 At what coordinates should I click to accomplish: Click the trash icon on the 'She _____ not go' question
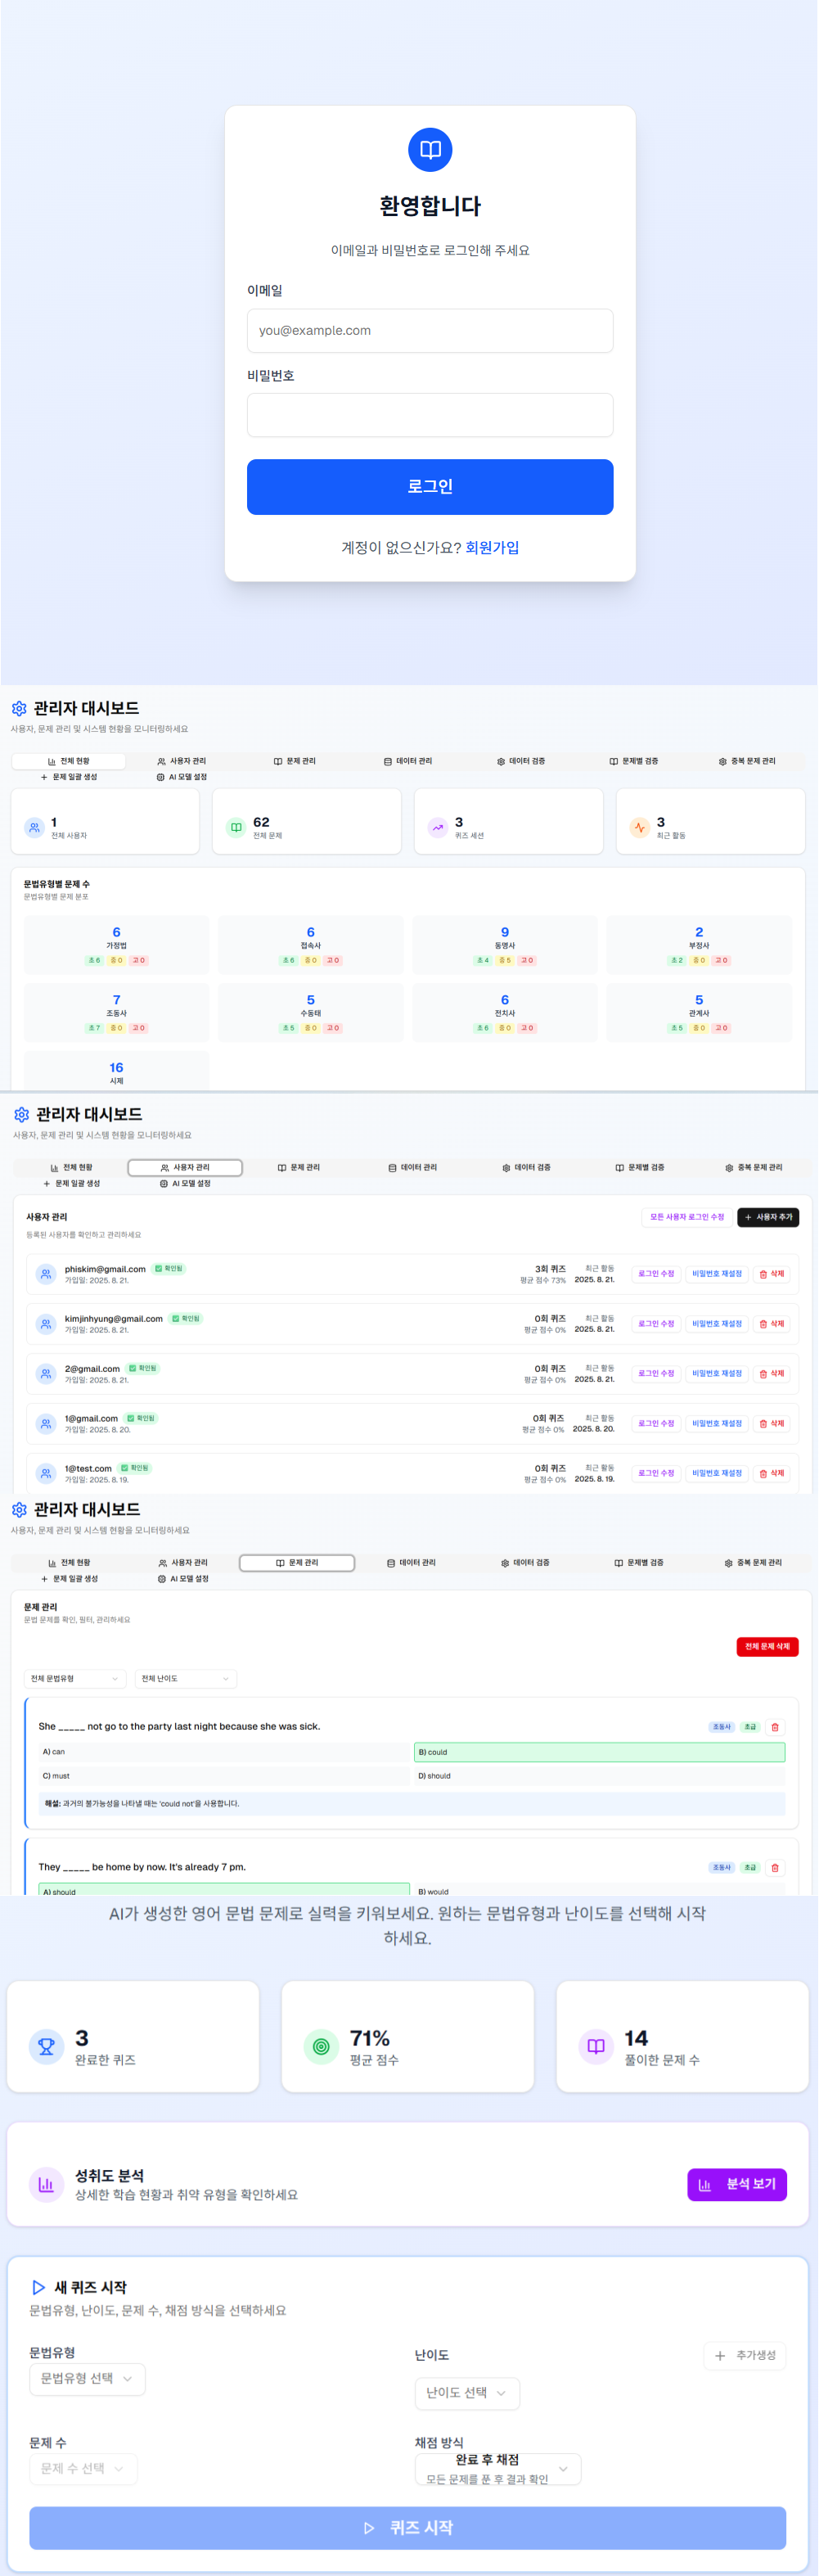pyautogui.click(x=775, y=1727)
